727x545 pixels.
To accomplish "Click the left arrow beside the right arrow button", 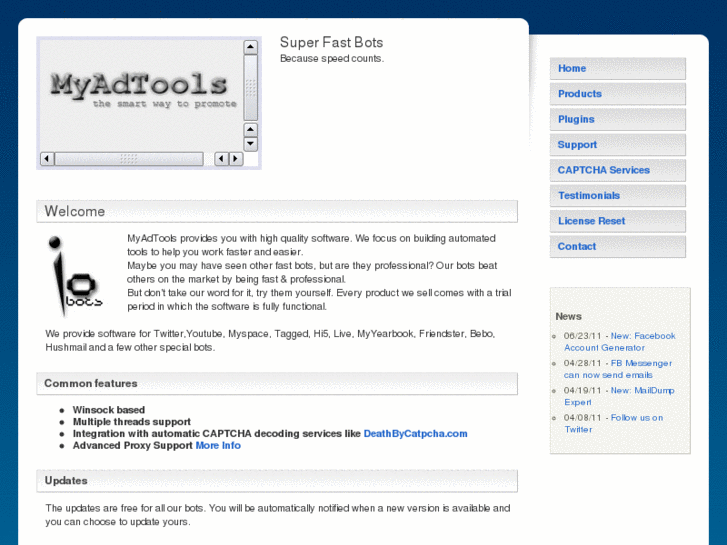I will (x=221, y=159).
